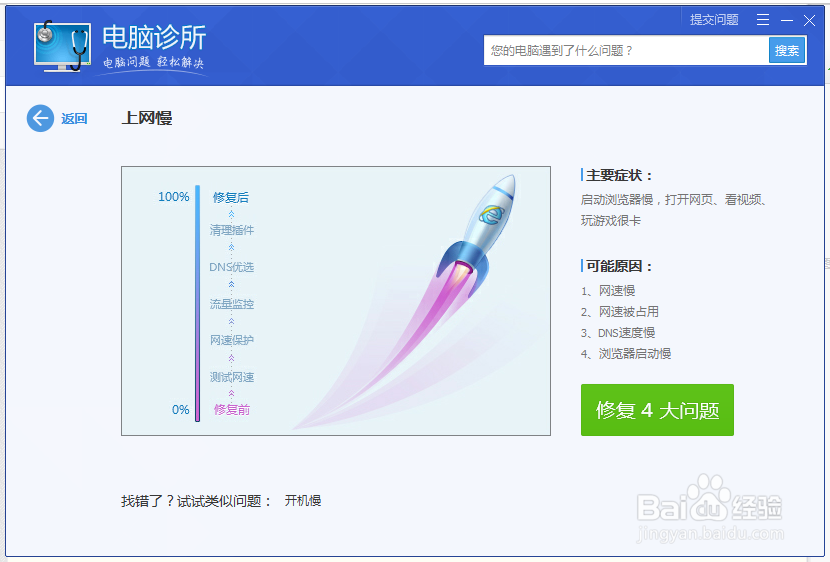Click reason 4、浏览器启动慢
This screenshot has width=830, height=562.
click(626, 354)
